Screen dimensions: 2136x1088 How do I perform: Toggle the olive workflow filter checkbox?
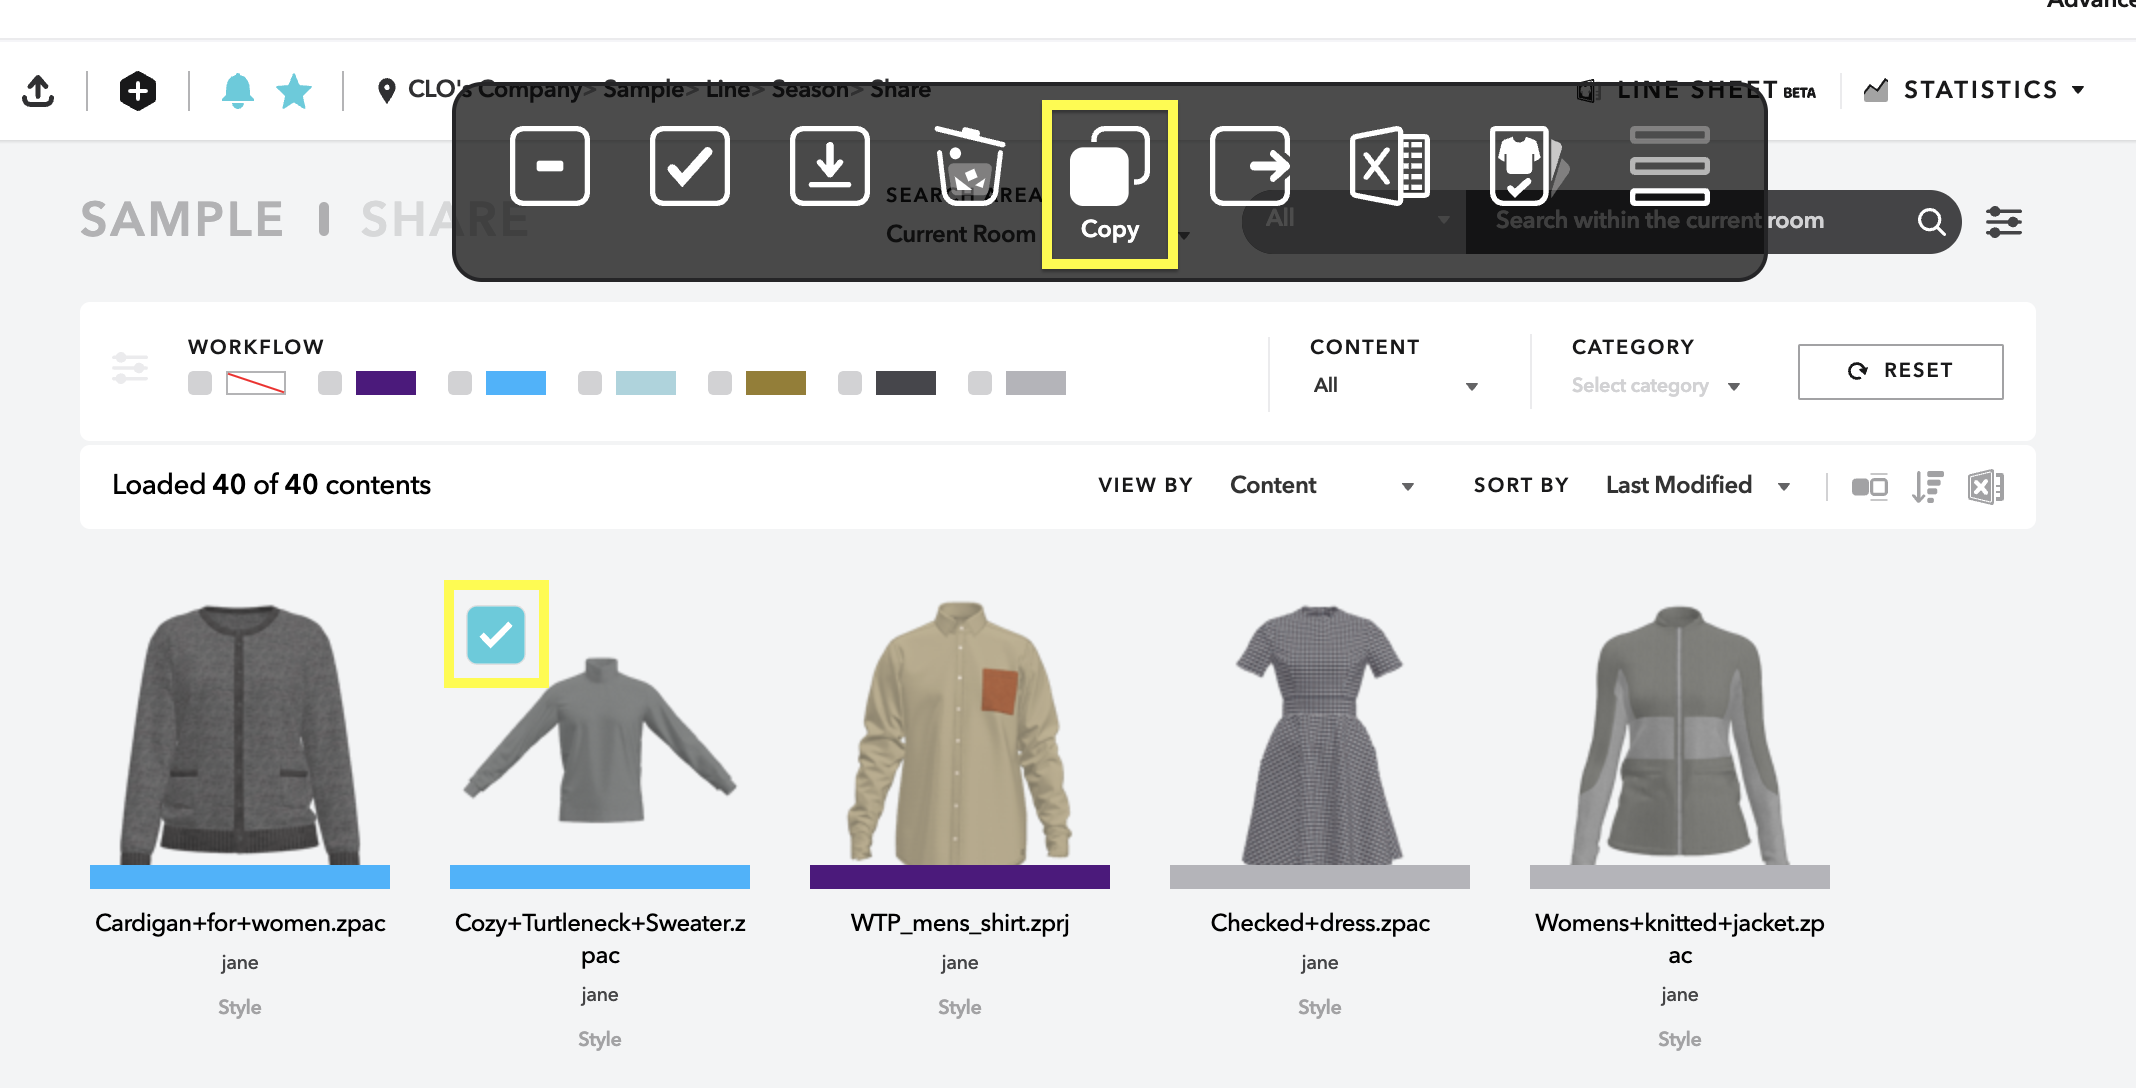[x=720, y=383]
